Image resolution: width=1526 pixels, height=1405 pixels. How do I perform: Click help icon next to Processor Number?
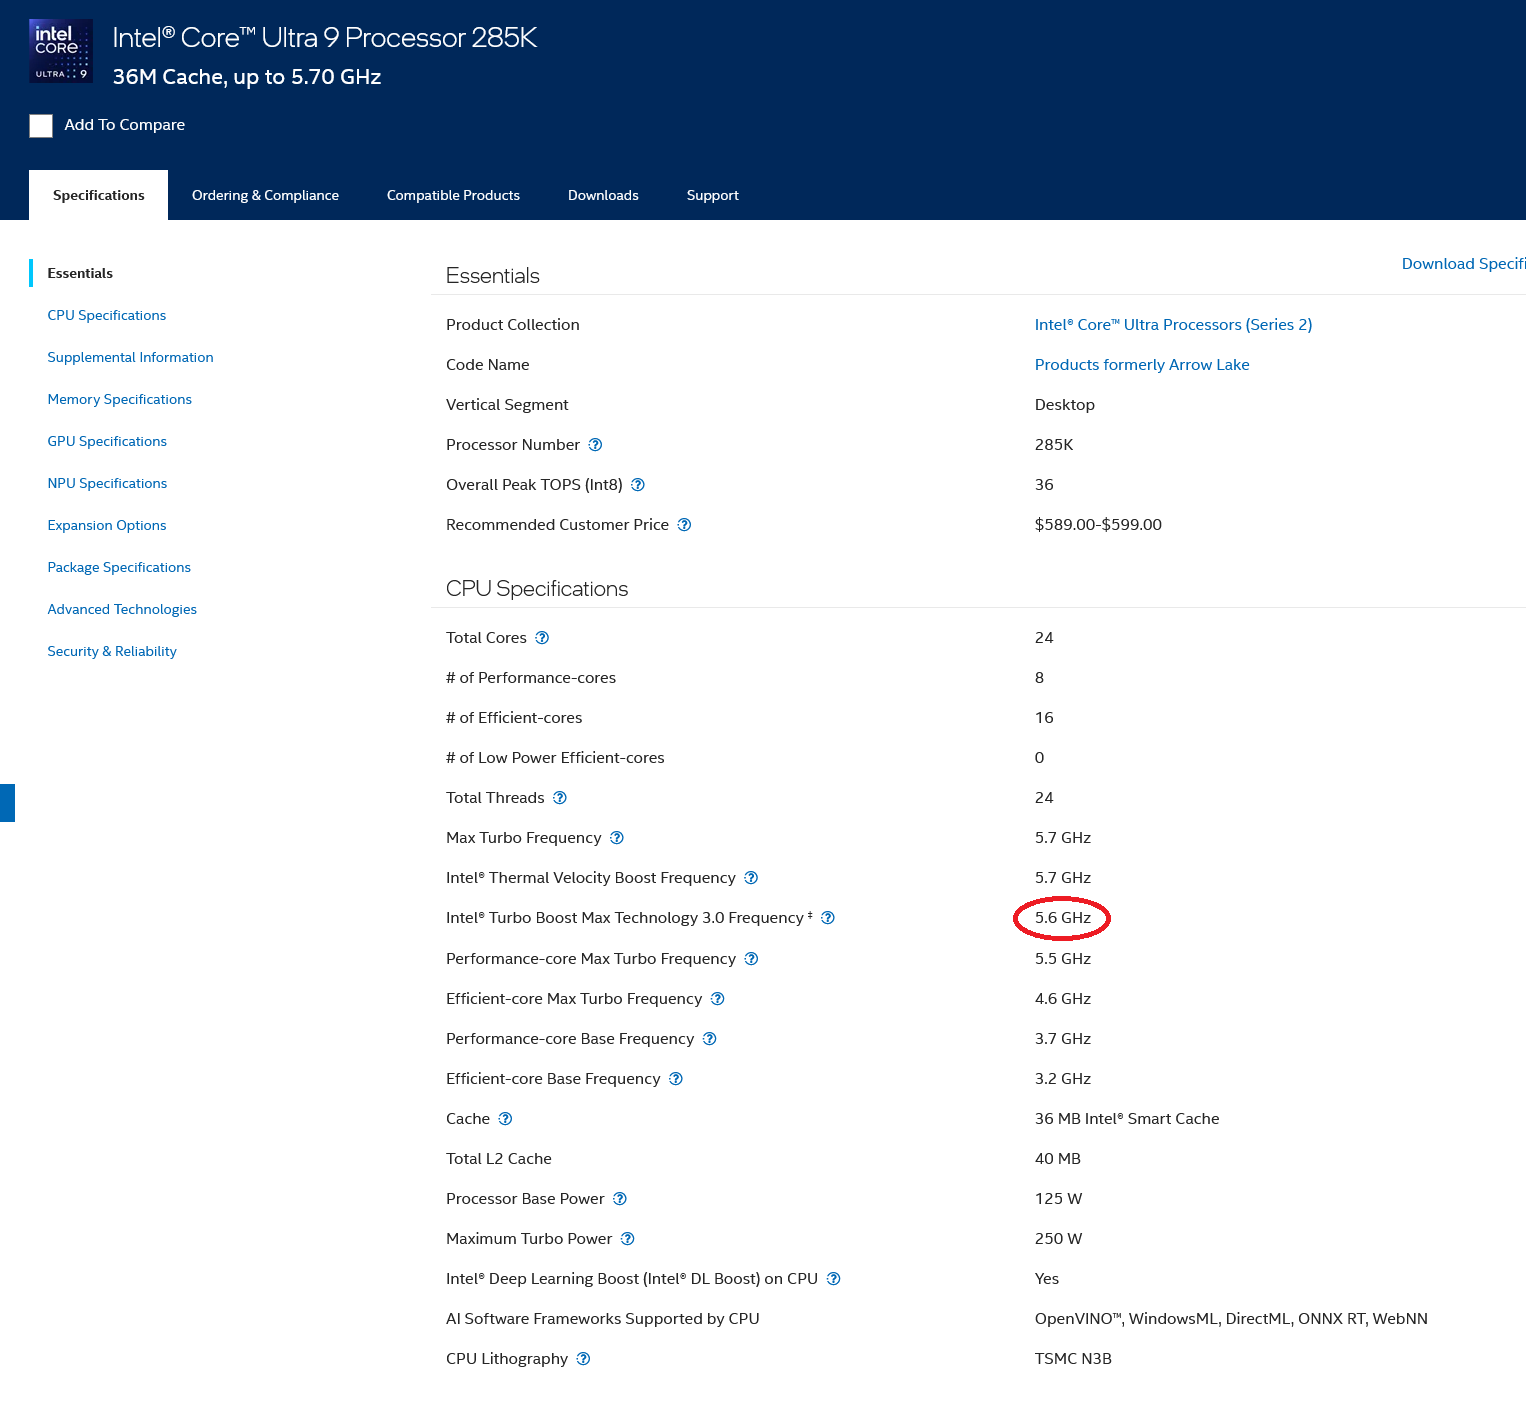point(595,445)
